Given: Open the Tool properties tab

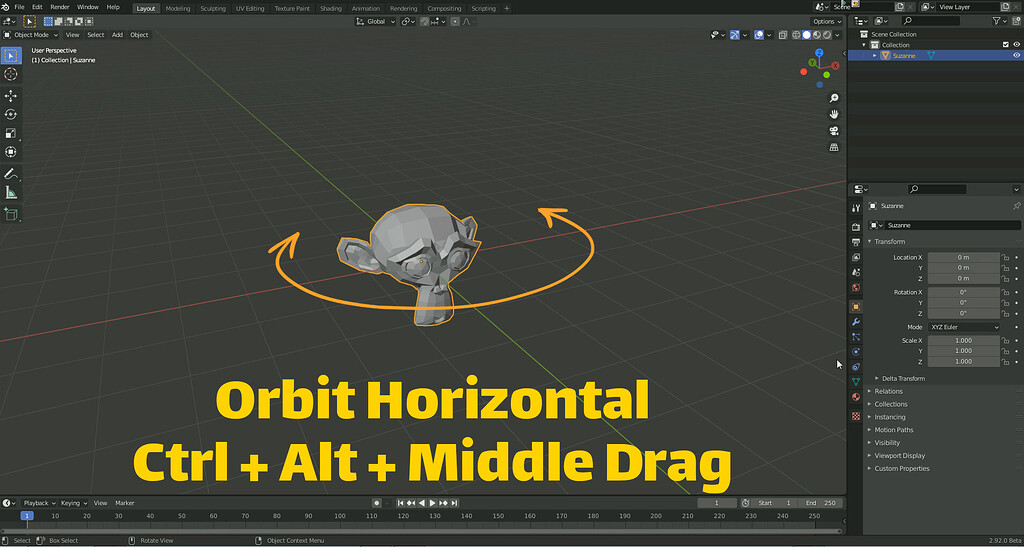Looking at the screenshot, I should (x=856, y=208).
